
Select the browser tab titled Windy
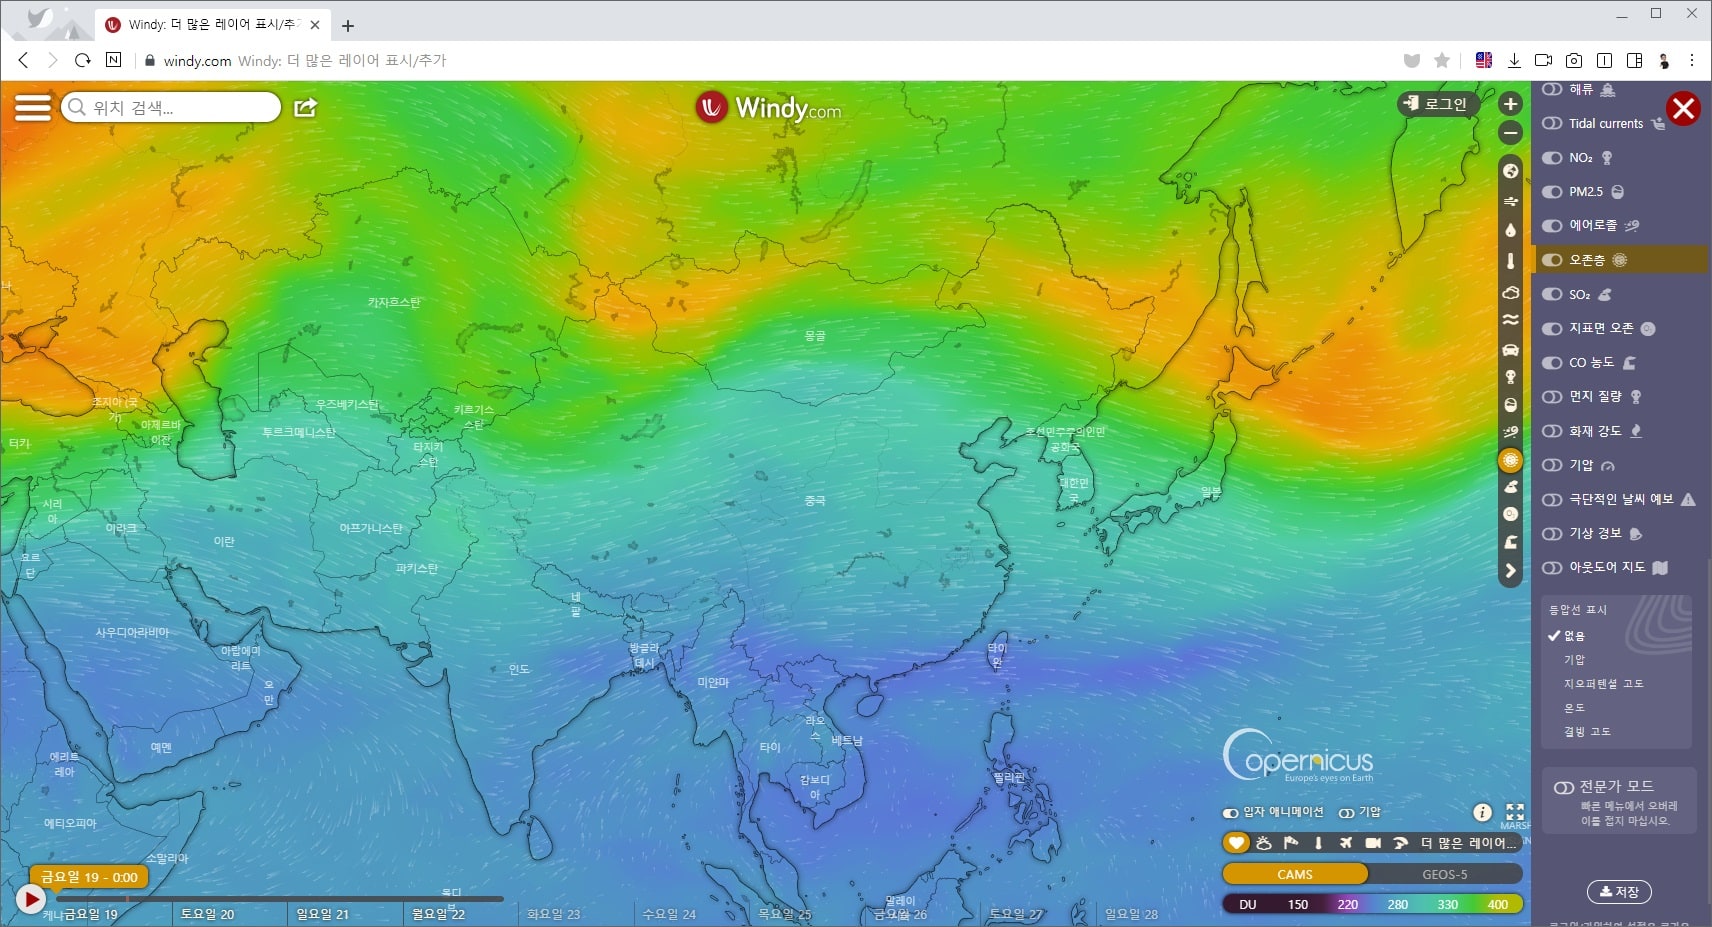(x=213, y=24)
